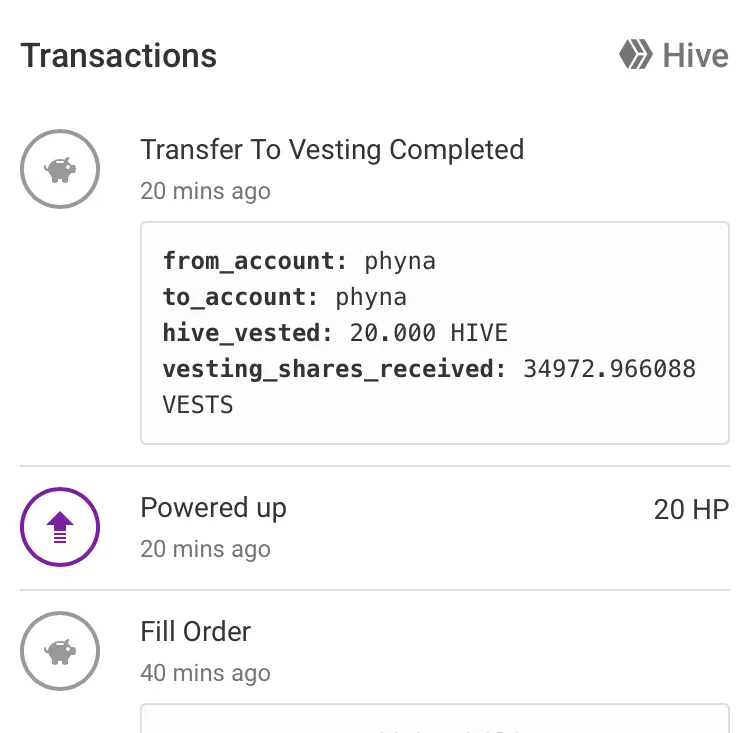
Task: Click the VESTS unit text
Action: pos(198,405)
